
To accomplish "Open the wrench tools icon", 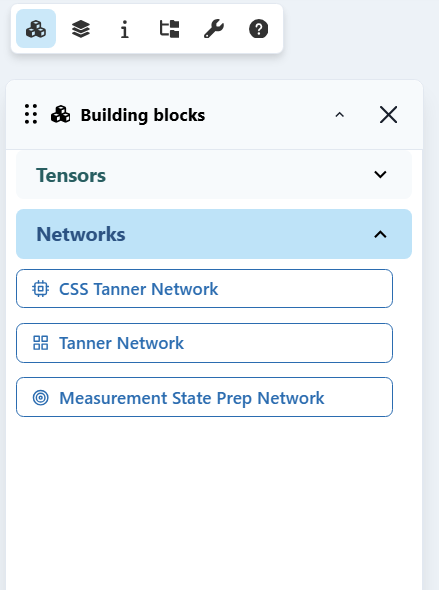I will pos(214,29).
